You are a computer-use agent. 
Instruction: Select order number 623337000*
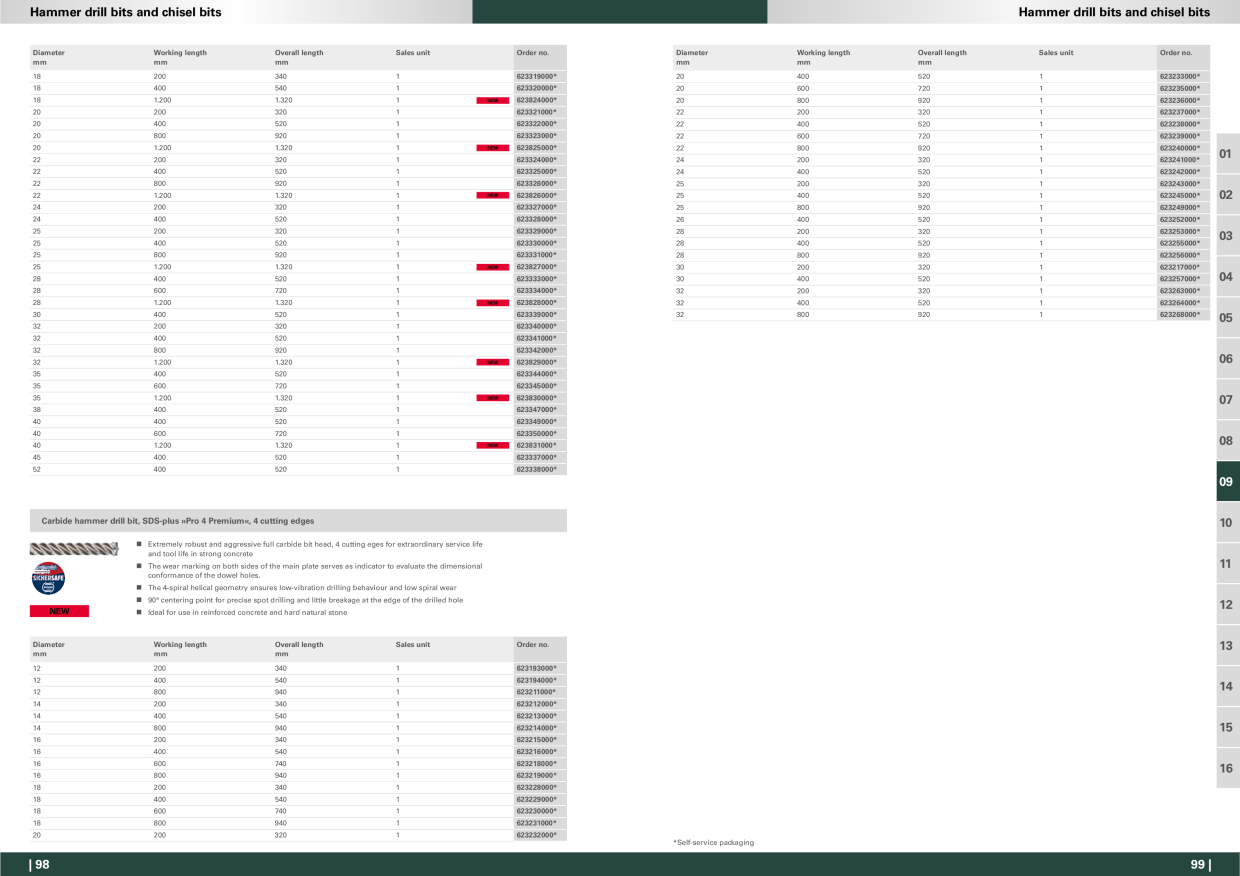click(536, 457)
